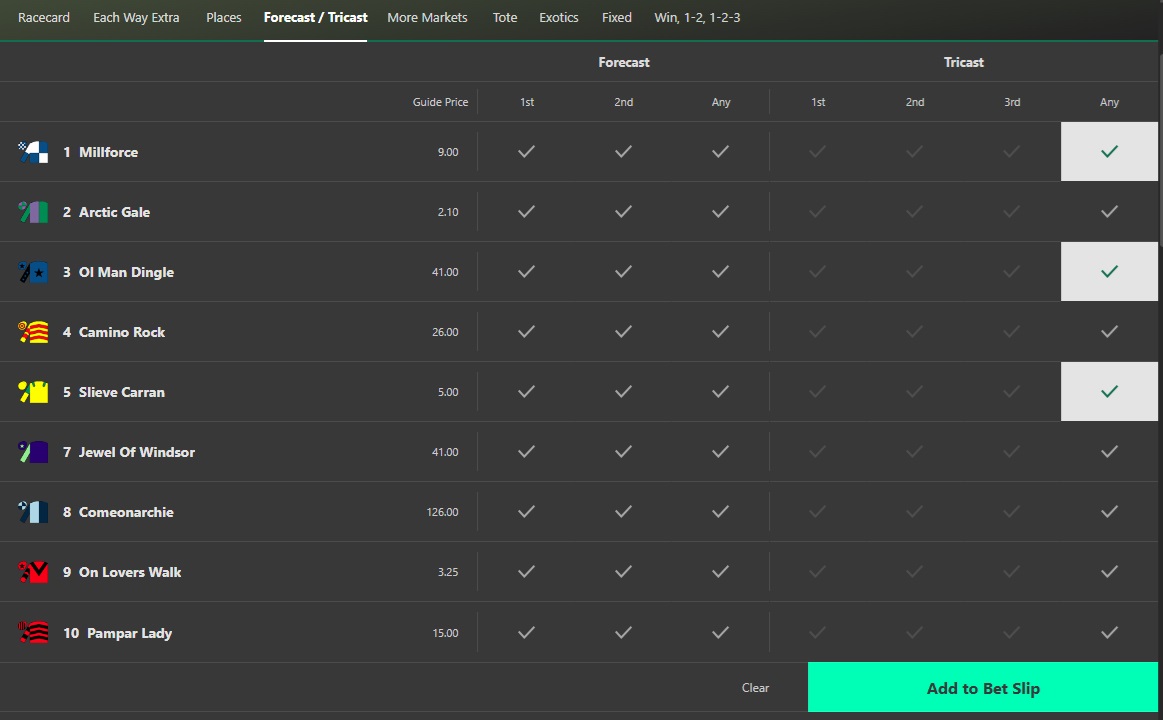Switch to the Exotics tab

[x=559, y=17]
